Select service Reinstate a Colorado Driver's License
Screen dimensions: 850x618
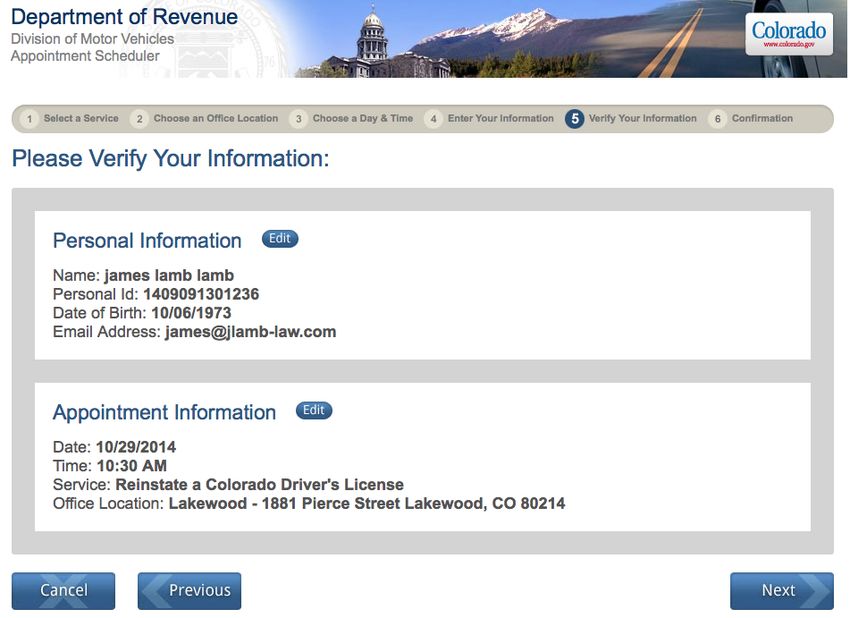260,485
